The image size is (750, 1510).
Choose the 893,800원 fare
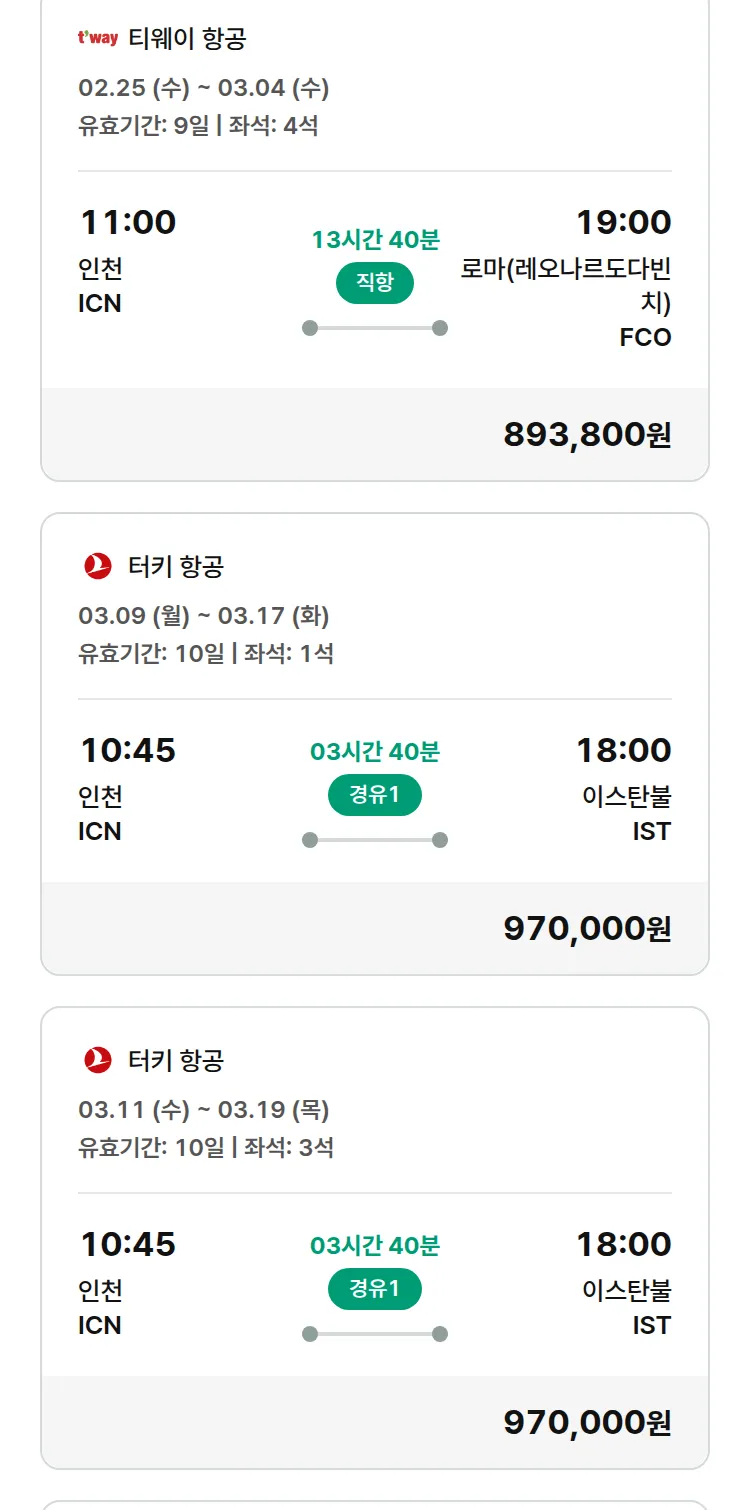[x=587, y=435]
